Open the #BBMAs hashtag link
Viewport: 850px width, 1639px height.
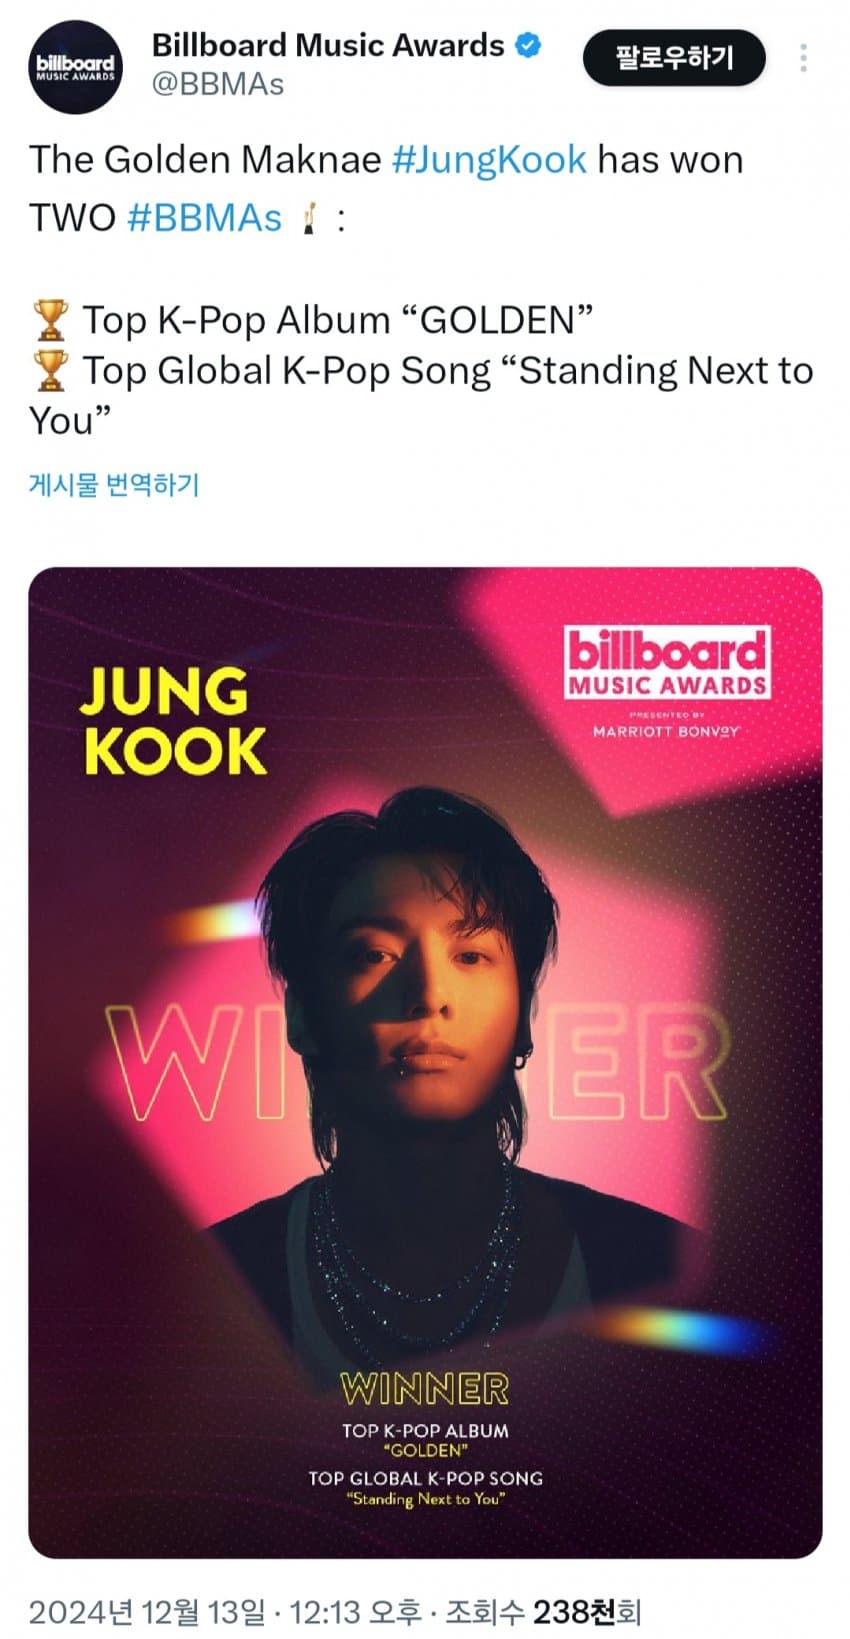(x=204, y=218)
